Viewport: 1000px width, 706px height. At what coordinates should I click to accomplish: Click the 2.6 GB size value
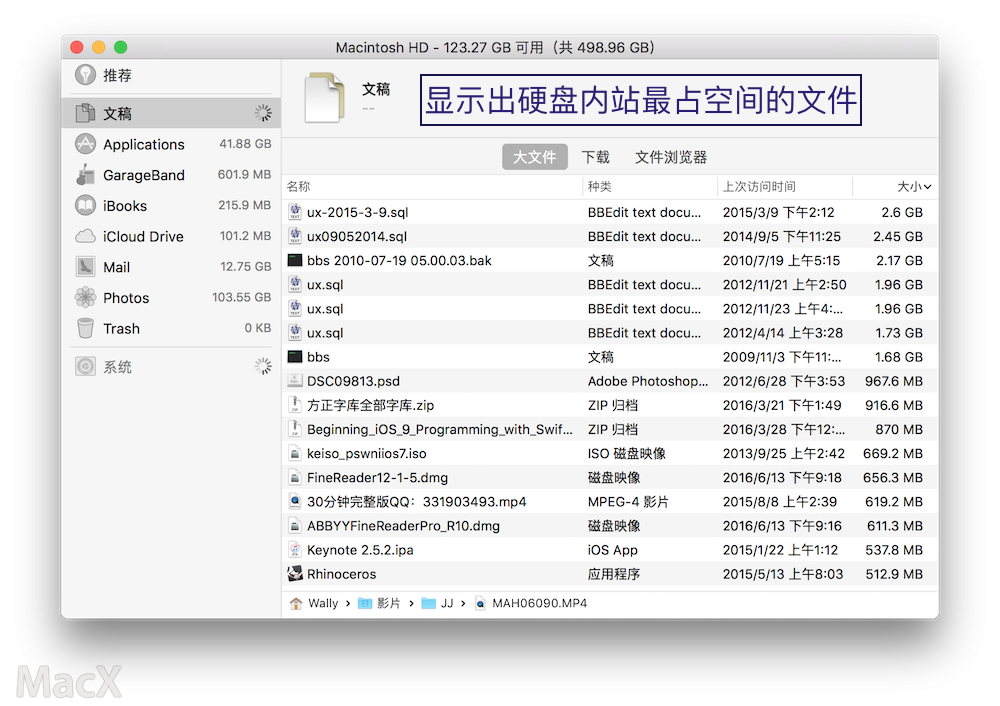902,212
